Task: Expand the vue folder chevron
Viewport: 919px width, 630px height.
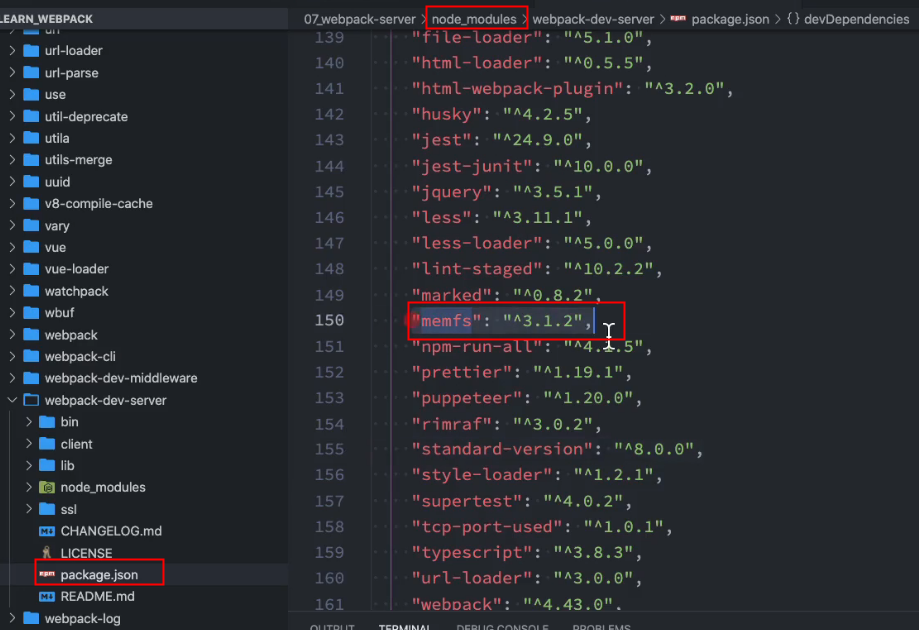Action: [x=12, y=247]
